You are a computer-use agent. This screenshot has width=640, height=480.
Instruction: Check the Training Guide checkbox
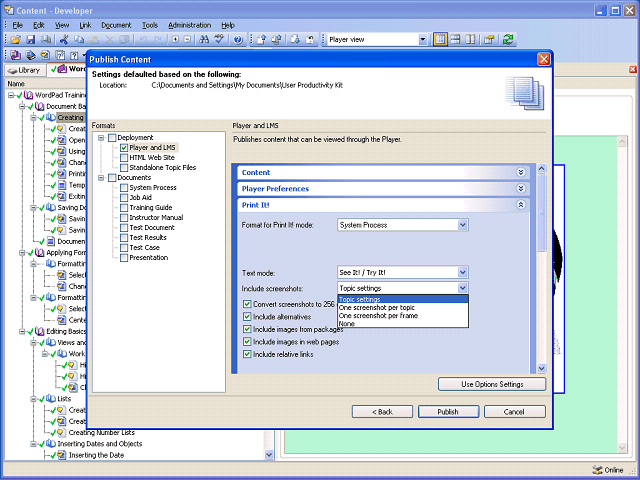(x=124, y=208)
